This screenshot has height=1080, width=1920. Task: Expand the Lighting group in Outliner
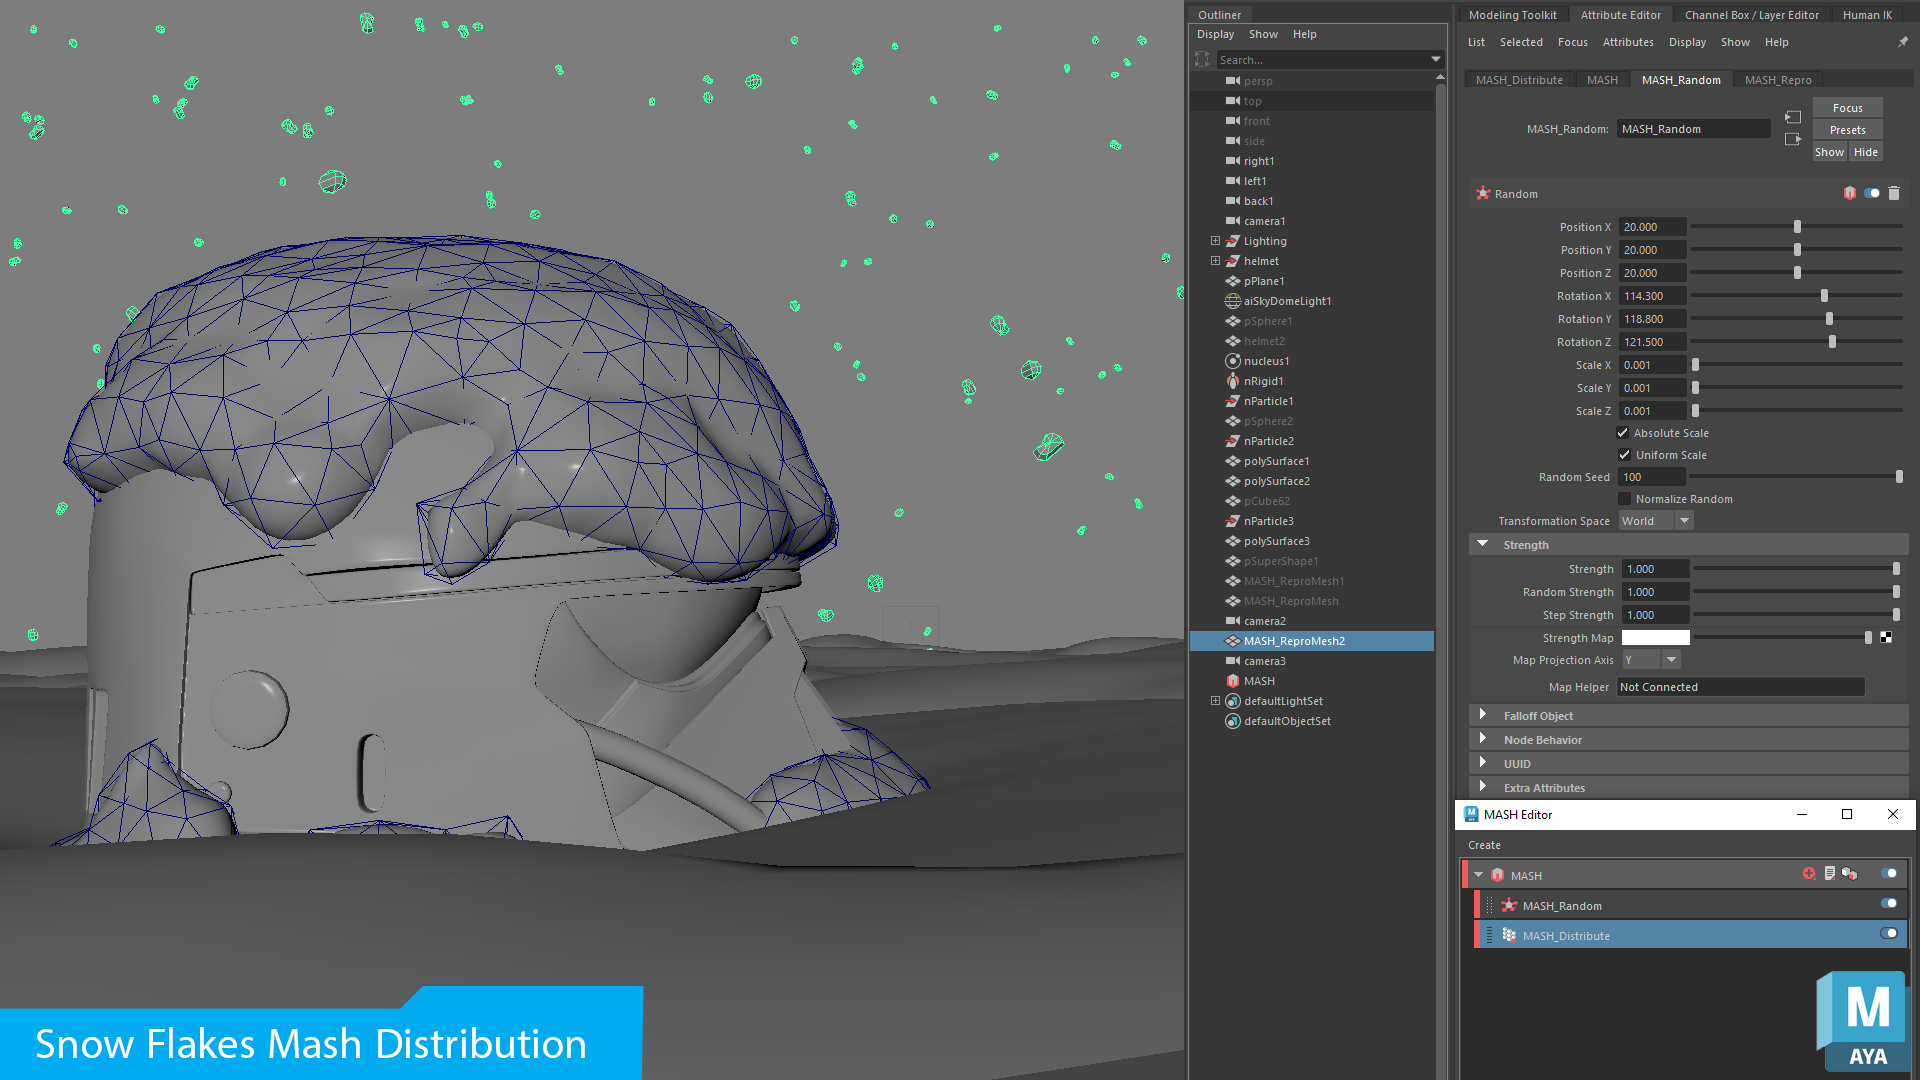[x=1215, y=241]
